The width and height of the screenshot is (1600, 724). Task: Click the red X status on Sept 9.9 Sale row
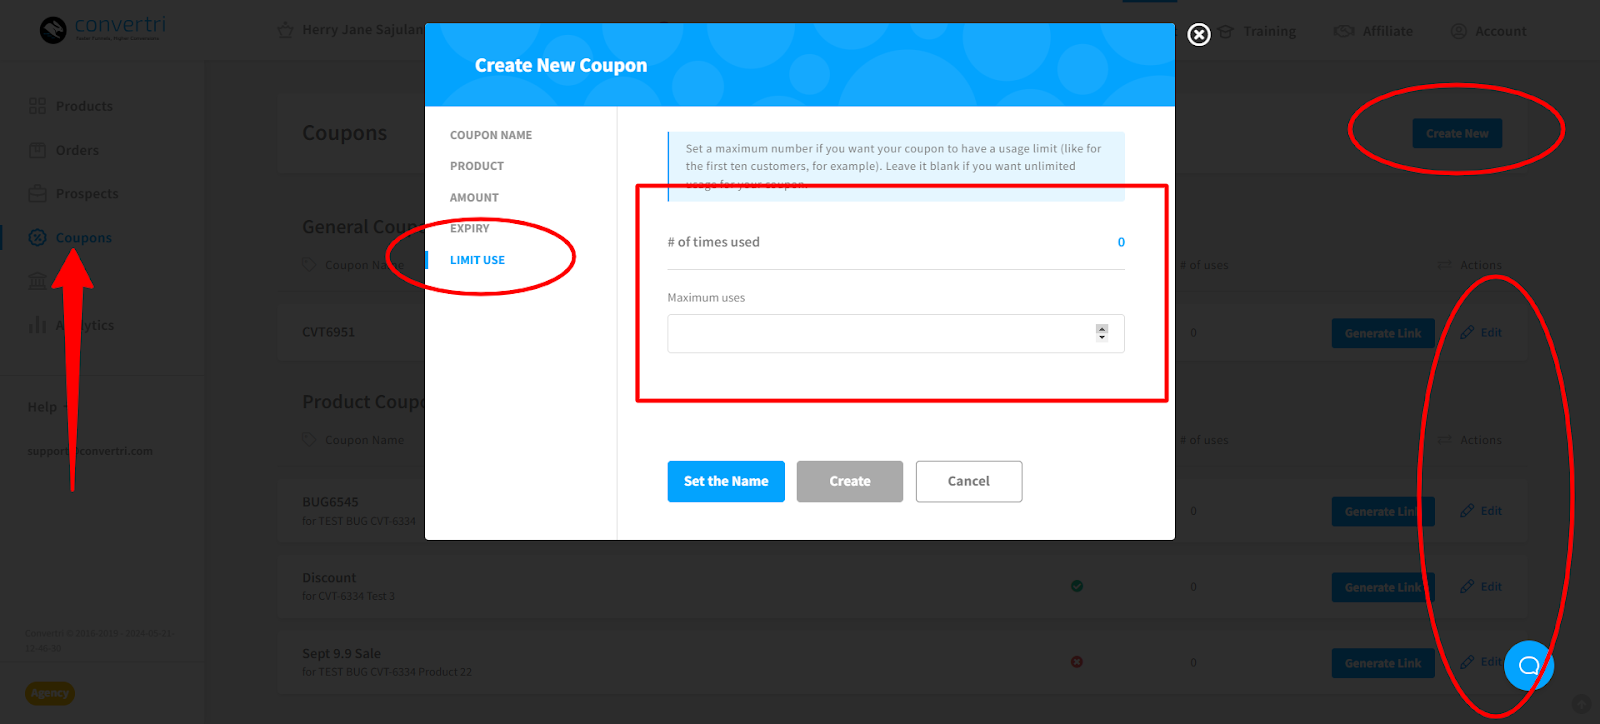(1077, 662)
